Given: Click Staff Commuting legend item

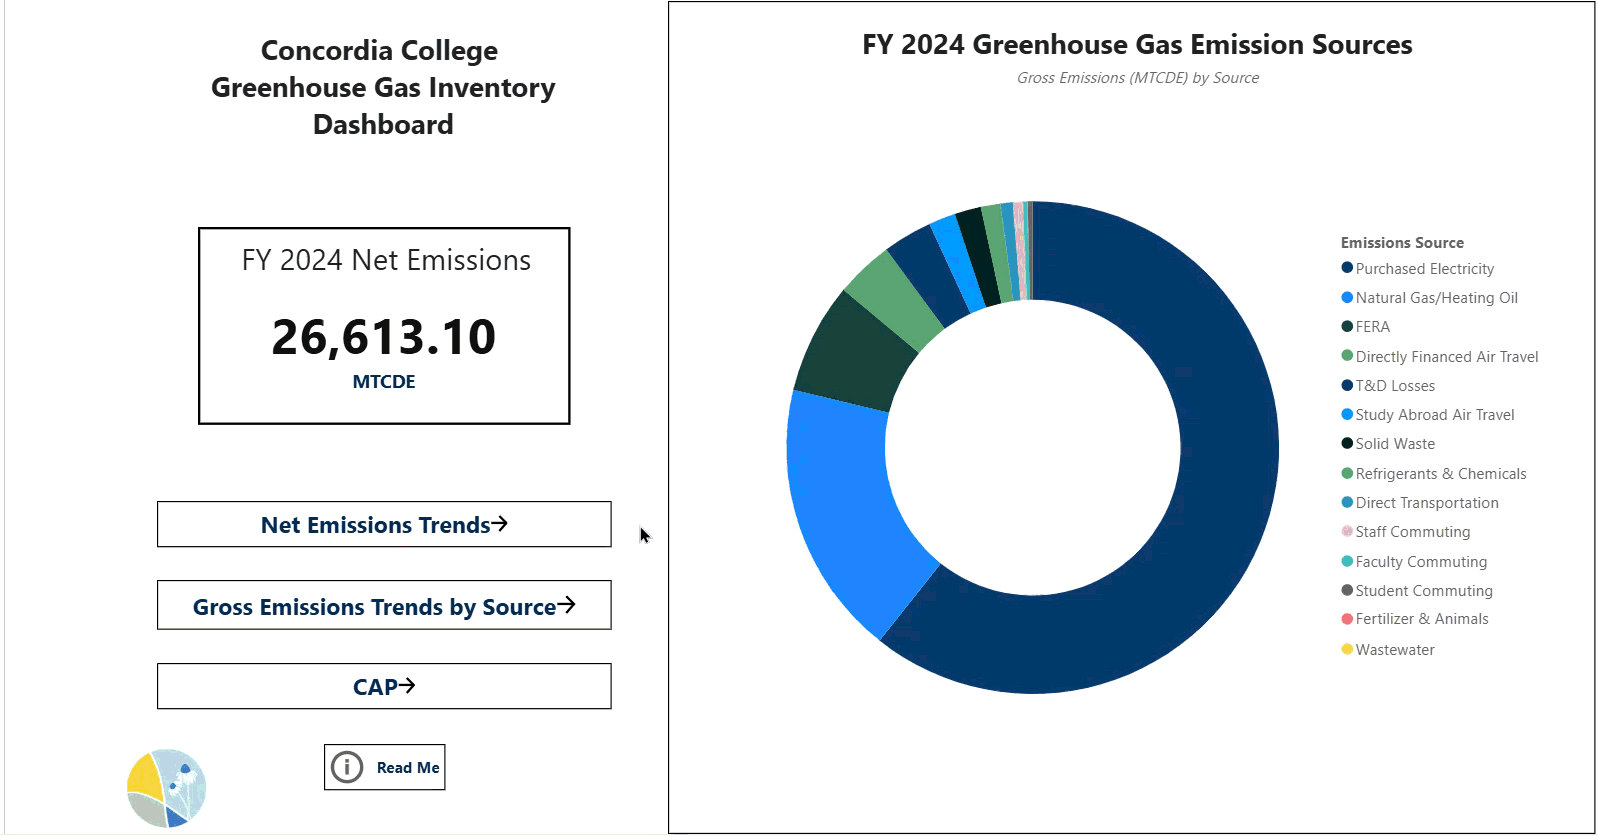Looking at the screenshot, I should 1412,532.
